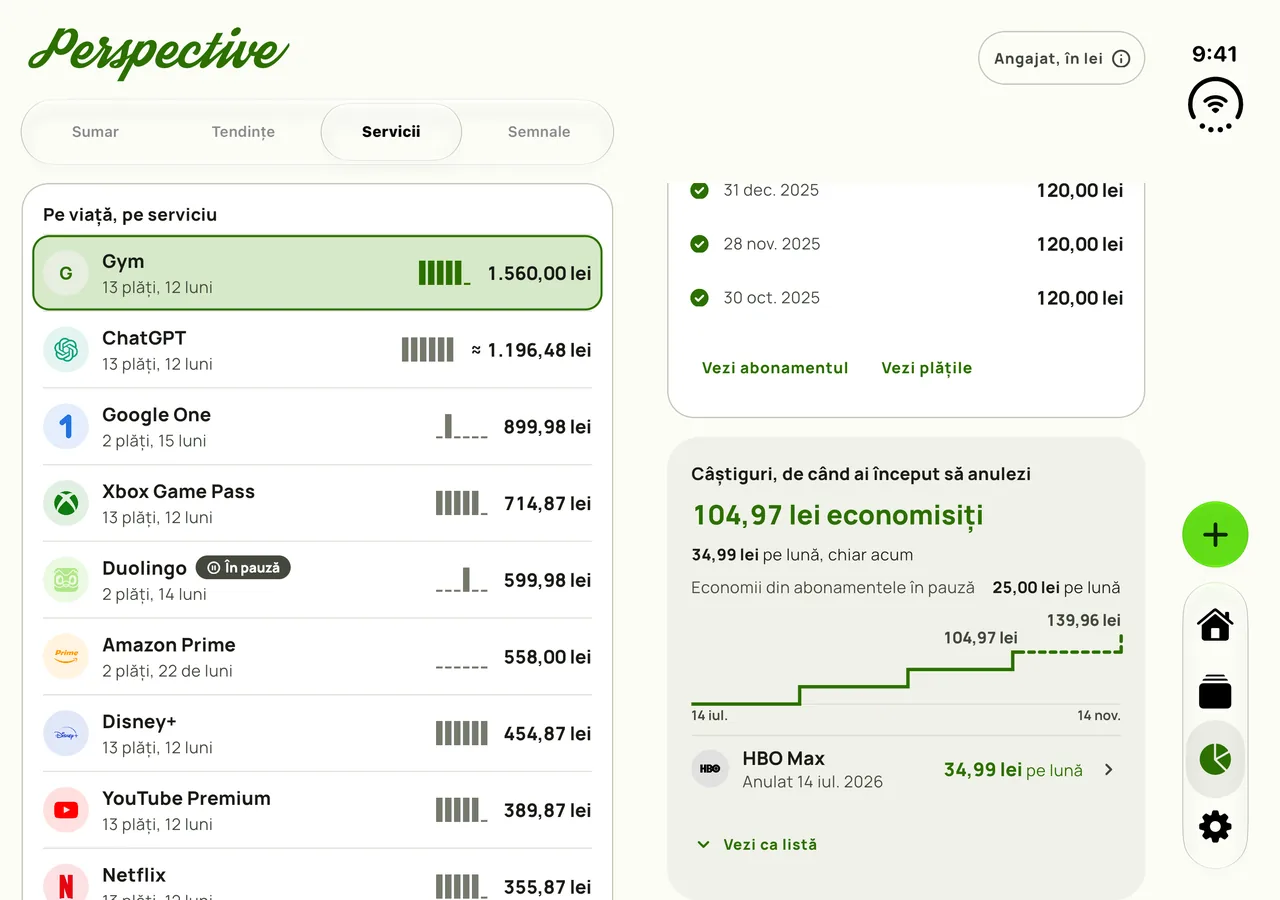
Task: Click the savings step chart line
Action: (x=906, y=670)
